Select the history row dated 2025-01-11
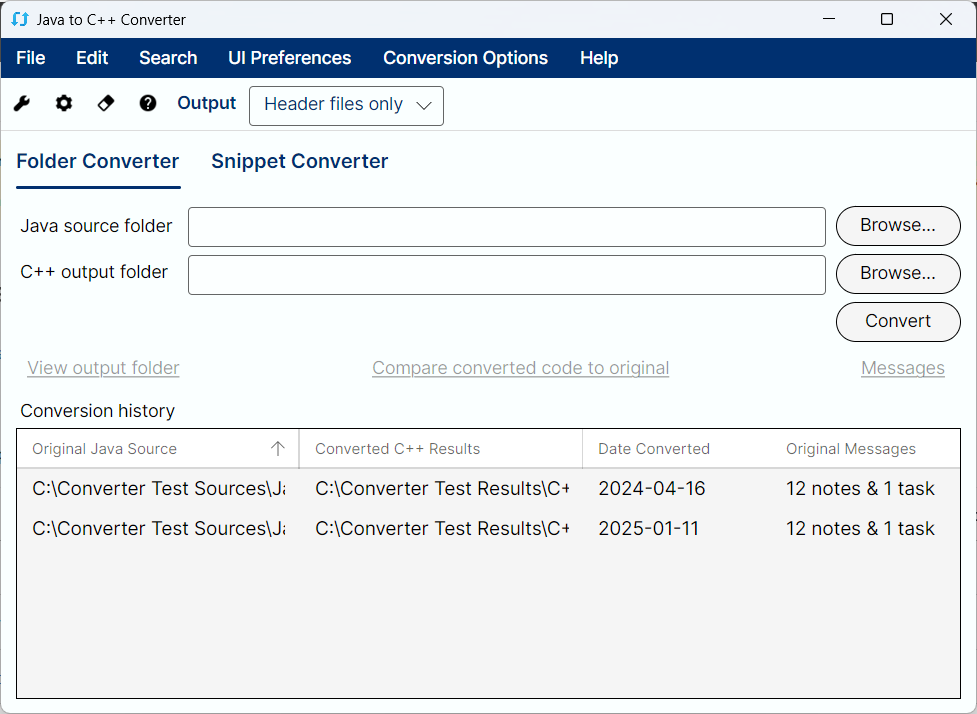 pos(488,528)
